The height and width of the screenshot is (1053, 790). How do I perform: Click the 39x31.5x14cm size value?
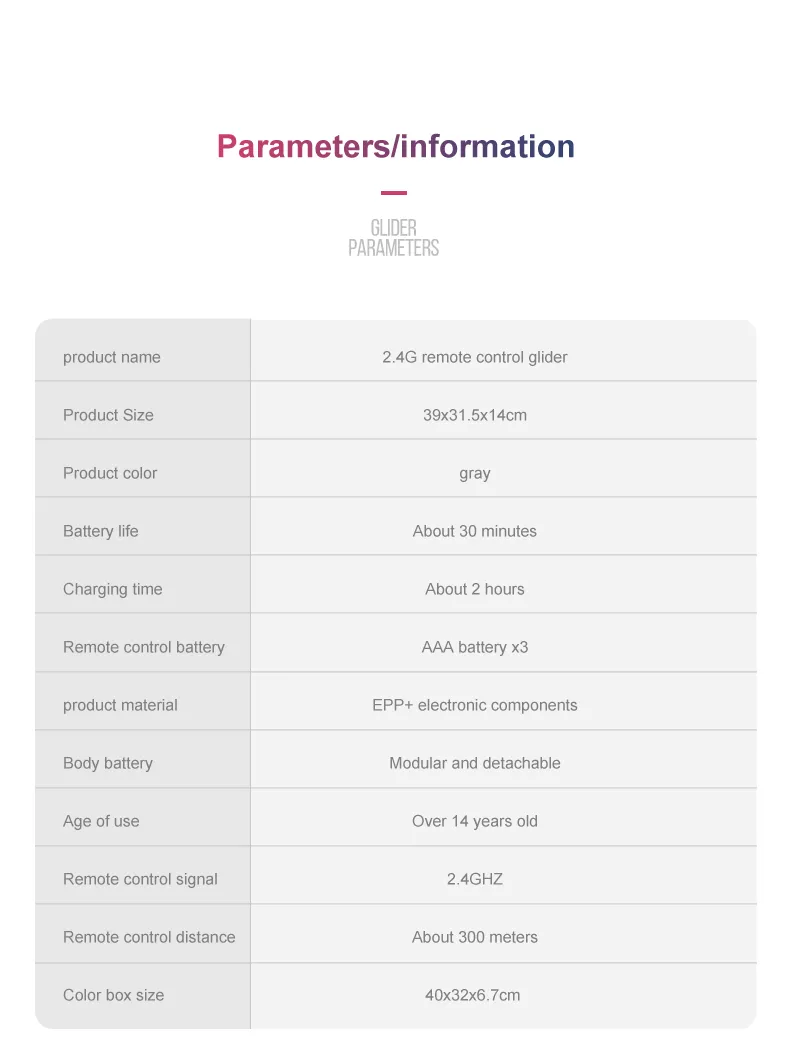(x=474, y=415)
